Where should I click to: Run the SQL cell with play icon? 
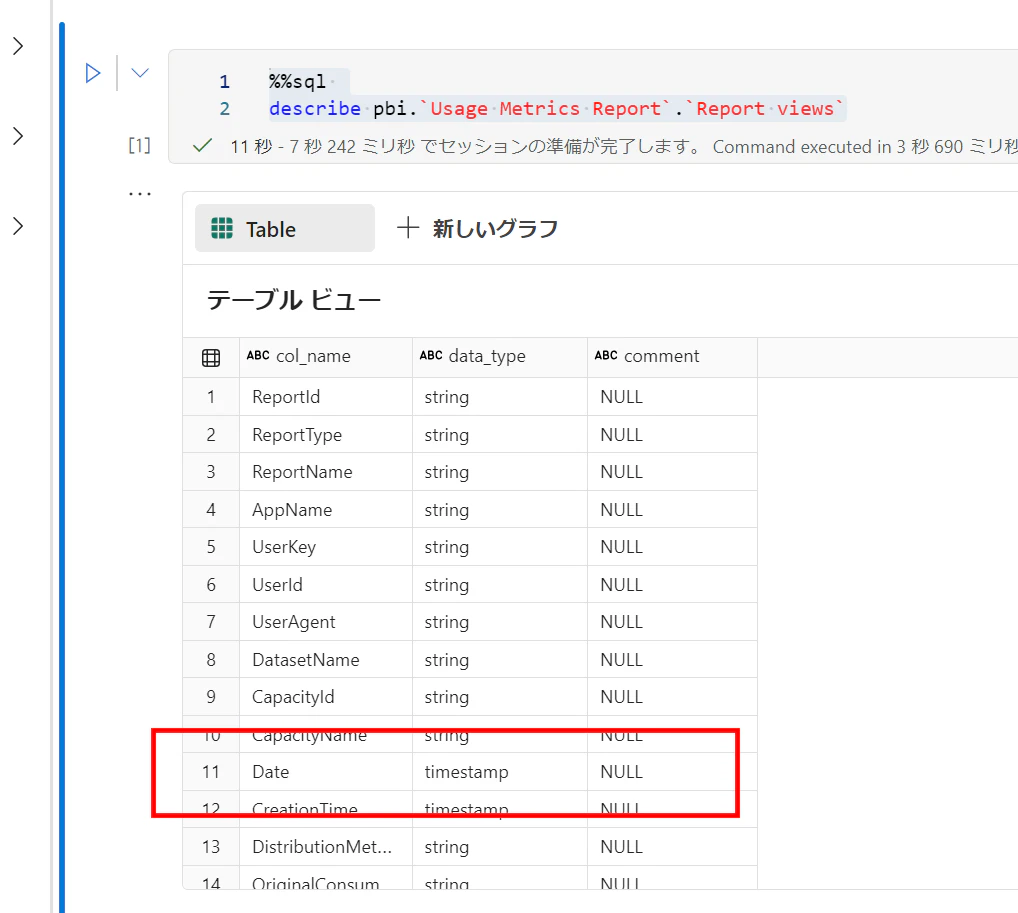93,73
